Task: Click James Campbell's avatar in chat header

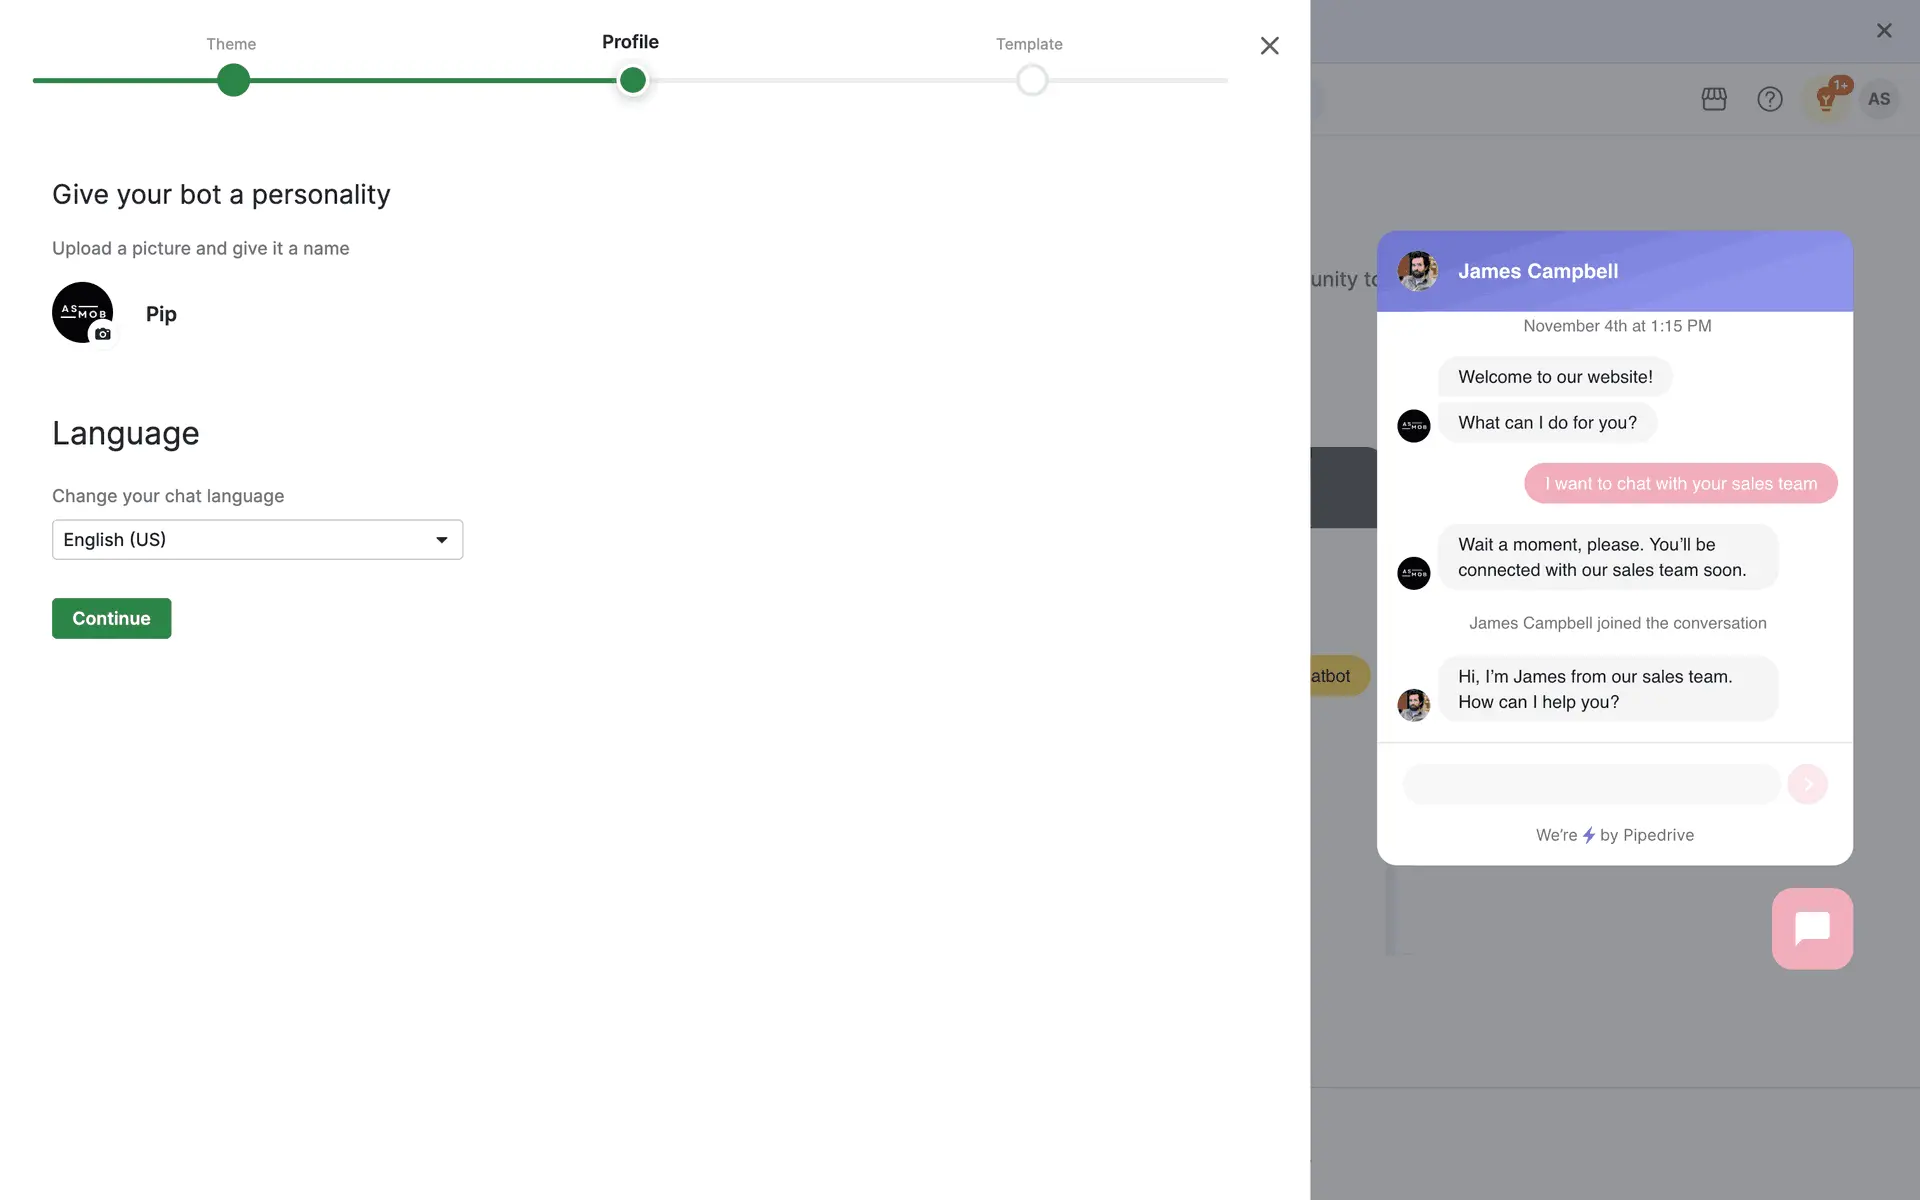Action: [1417, 271]
